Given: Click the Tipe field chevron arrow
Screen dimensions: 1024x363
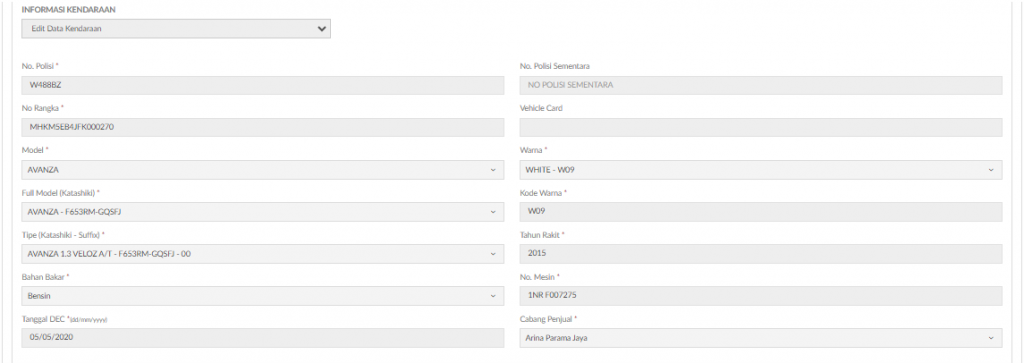Looking at the screenshot, I should click(x=492, y=253).
